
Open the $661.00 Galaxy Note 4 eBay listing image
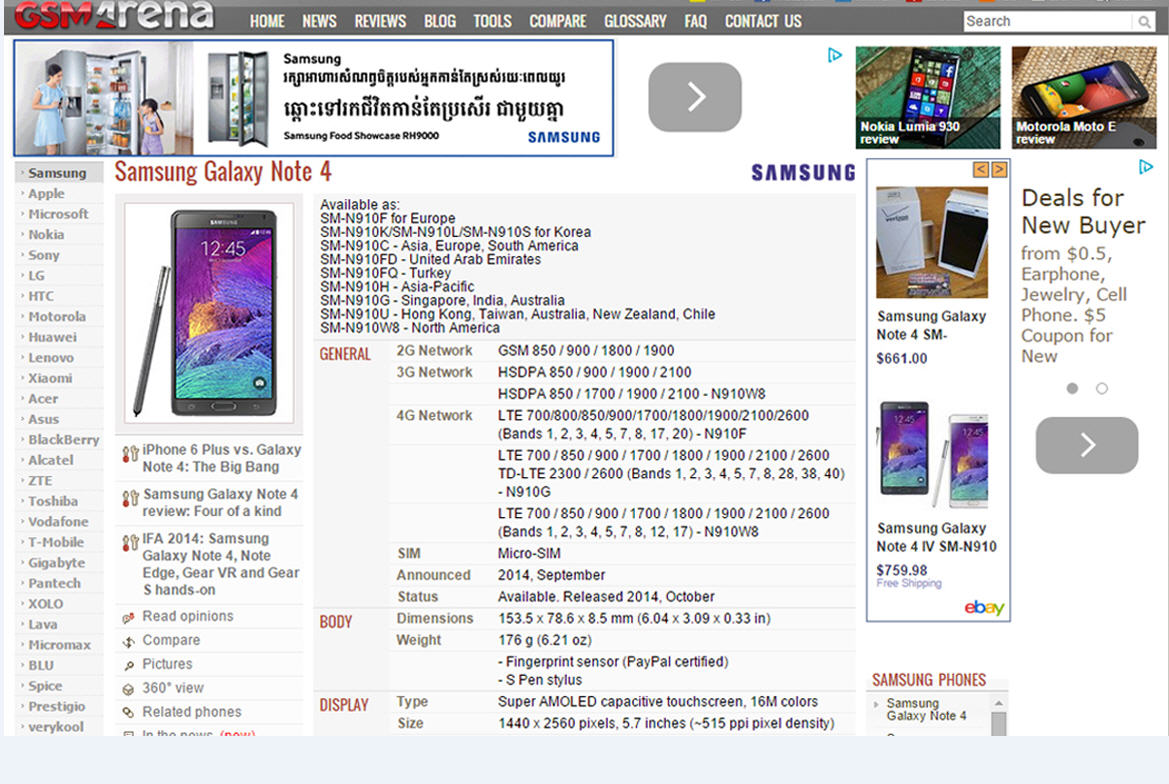tap(932, 242)
